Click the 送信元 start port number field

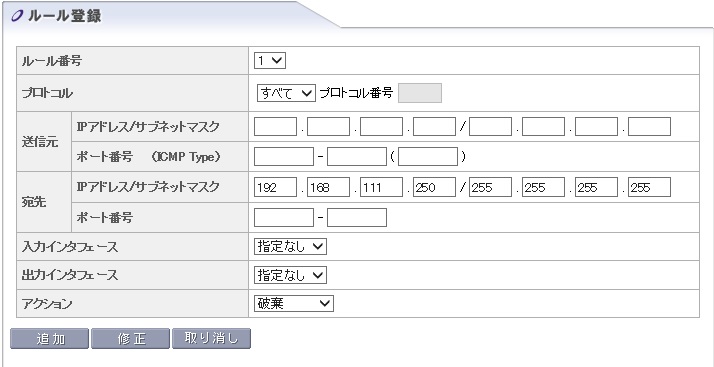pyautogui.click(x=284, y=157)
